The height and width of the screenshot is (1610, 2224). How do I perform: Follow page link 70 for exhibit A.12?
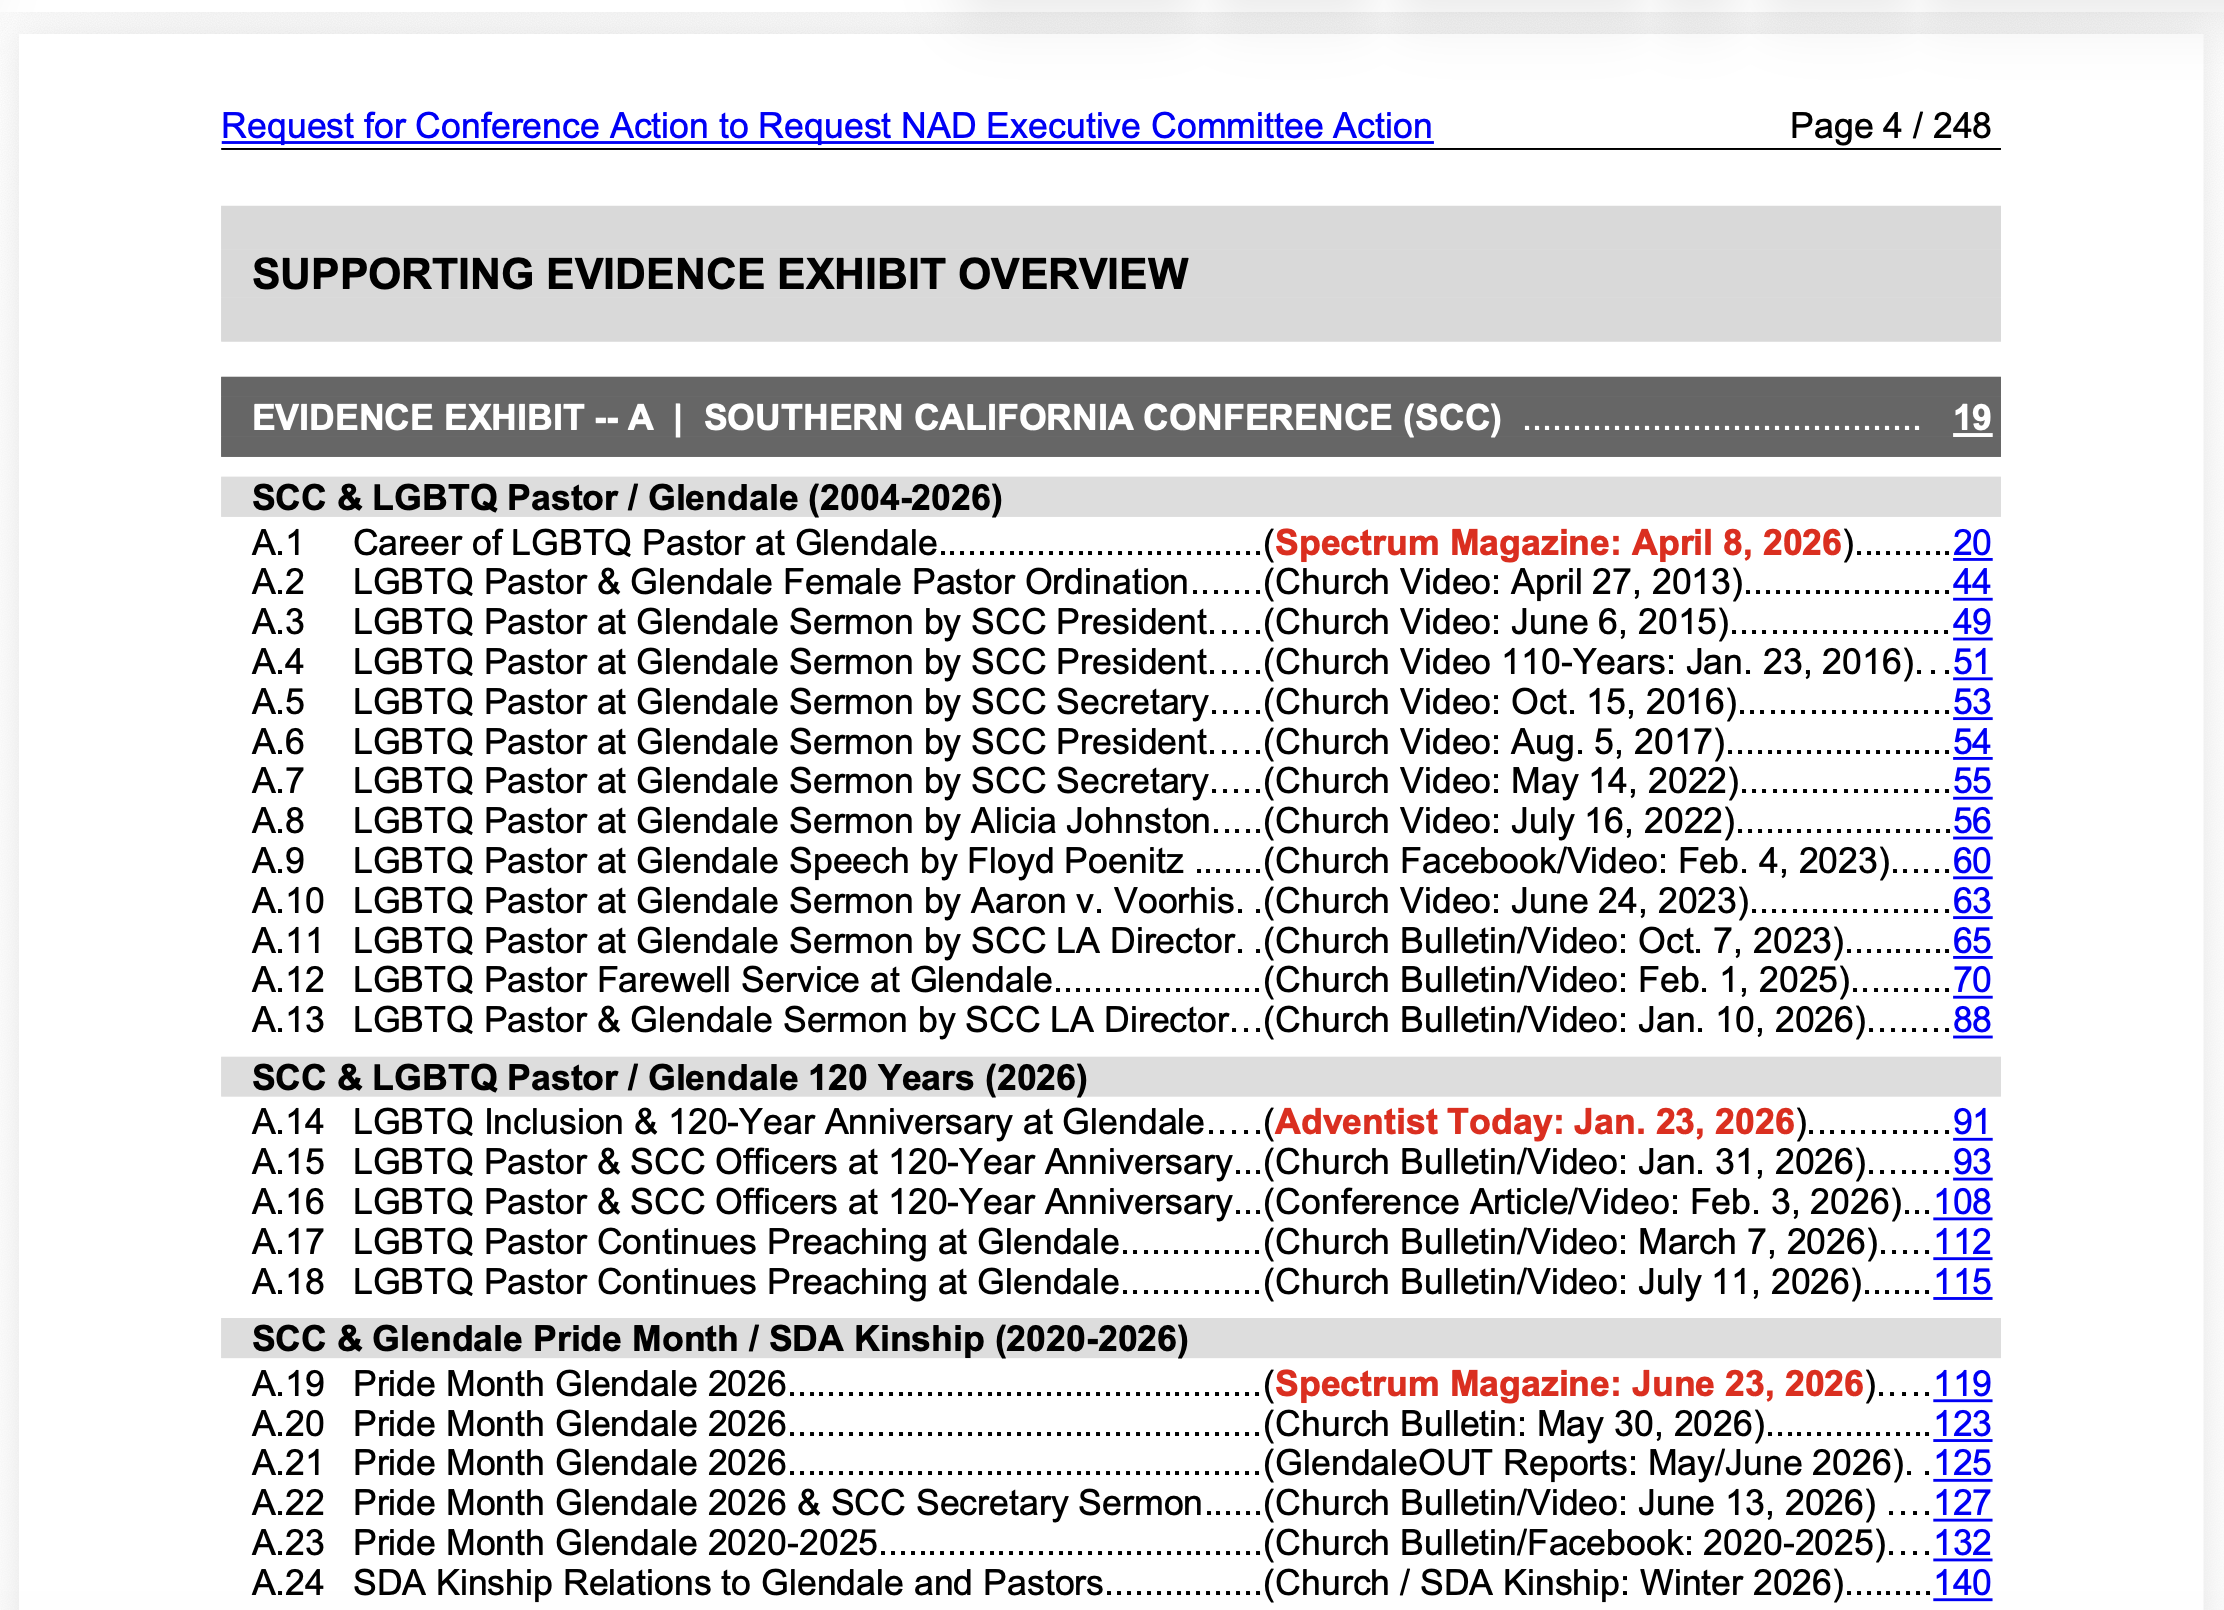pos(1972,980)
